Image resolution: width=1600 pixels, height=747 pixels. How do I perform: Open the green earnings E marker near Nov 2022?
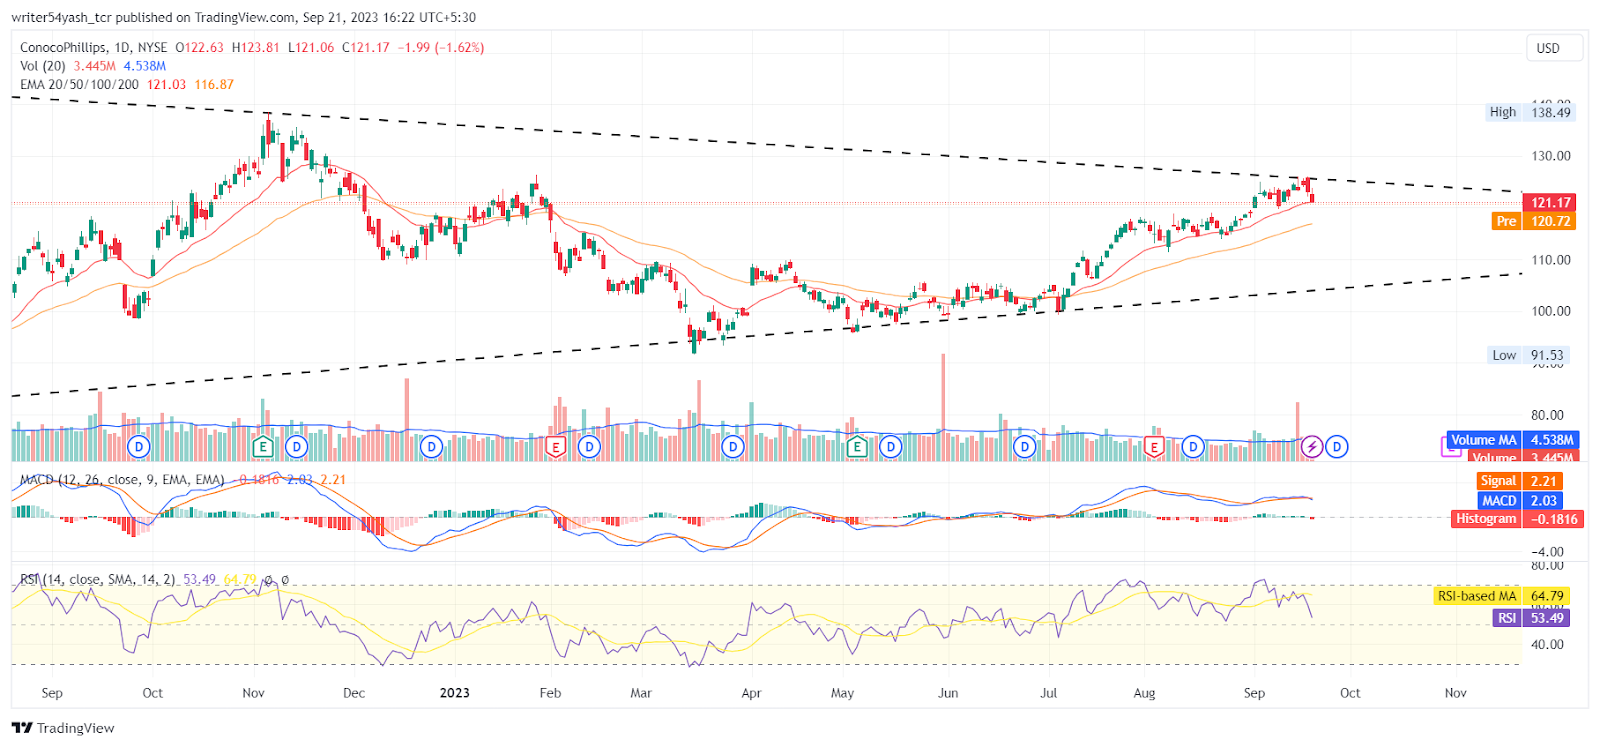(263, 446)
